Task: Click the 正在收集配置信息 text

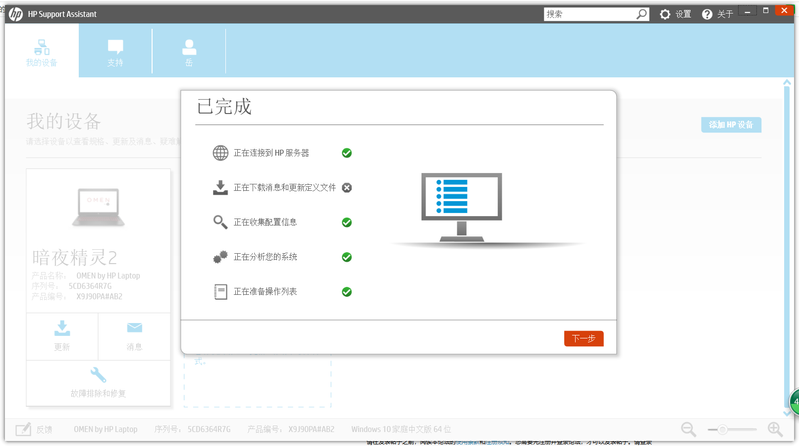Action: pos(265,222)
